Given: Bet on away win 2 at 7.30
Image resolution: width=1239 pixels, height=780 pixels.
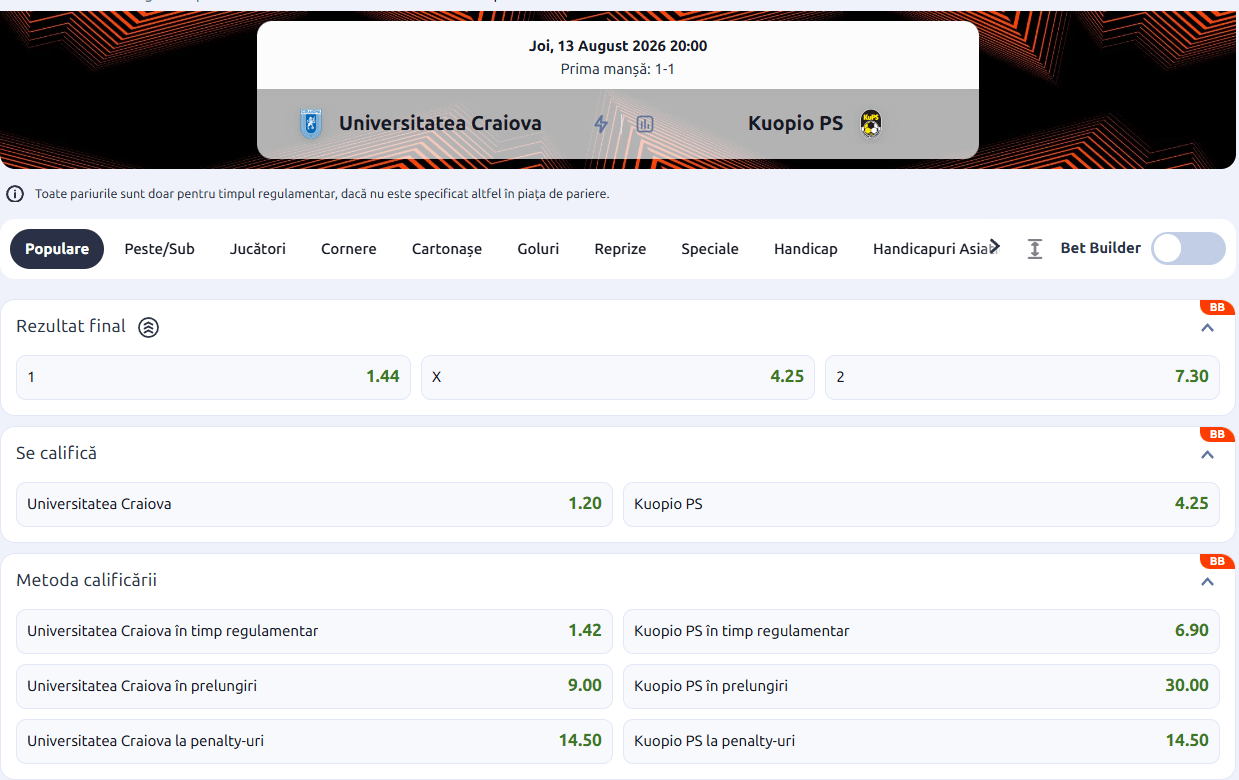Looking at the screenshot, I should point(1022,377).
